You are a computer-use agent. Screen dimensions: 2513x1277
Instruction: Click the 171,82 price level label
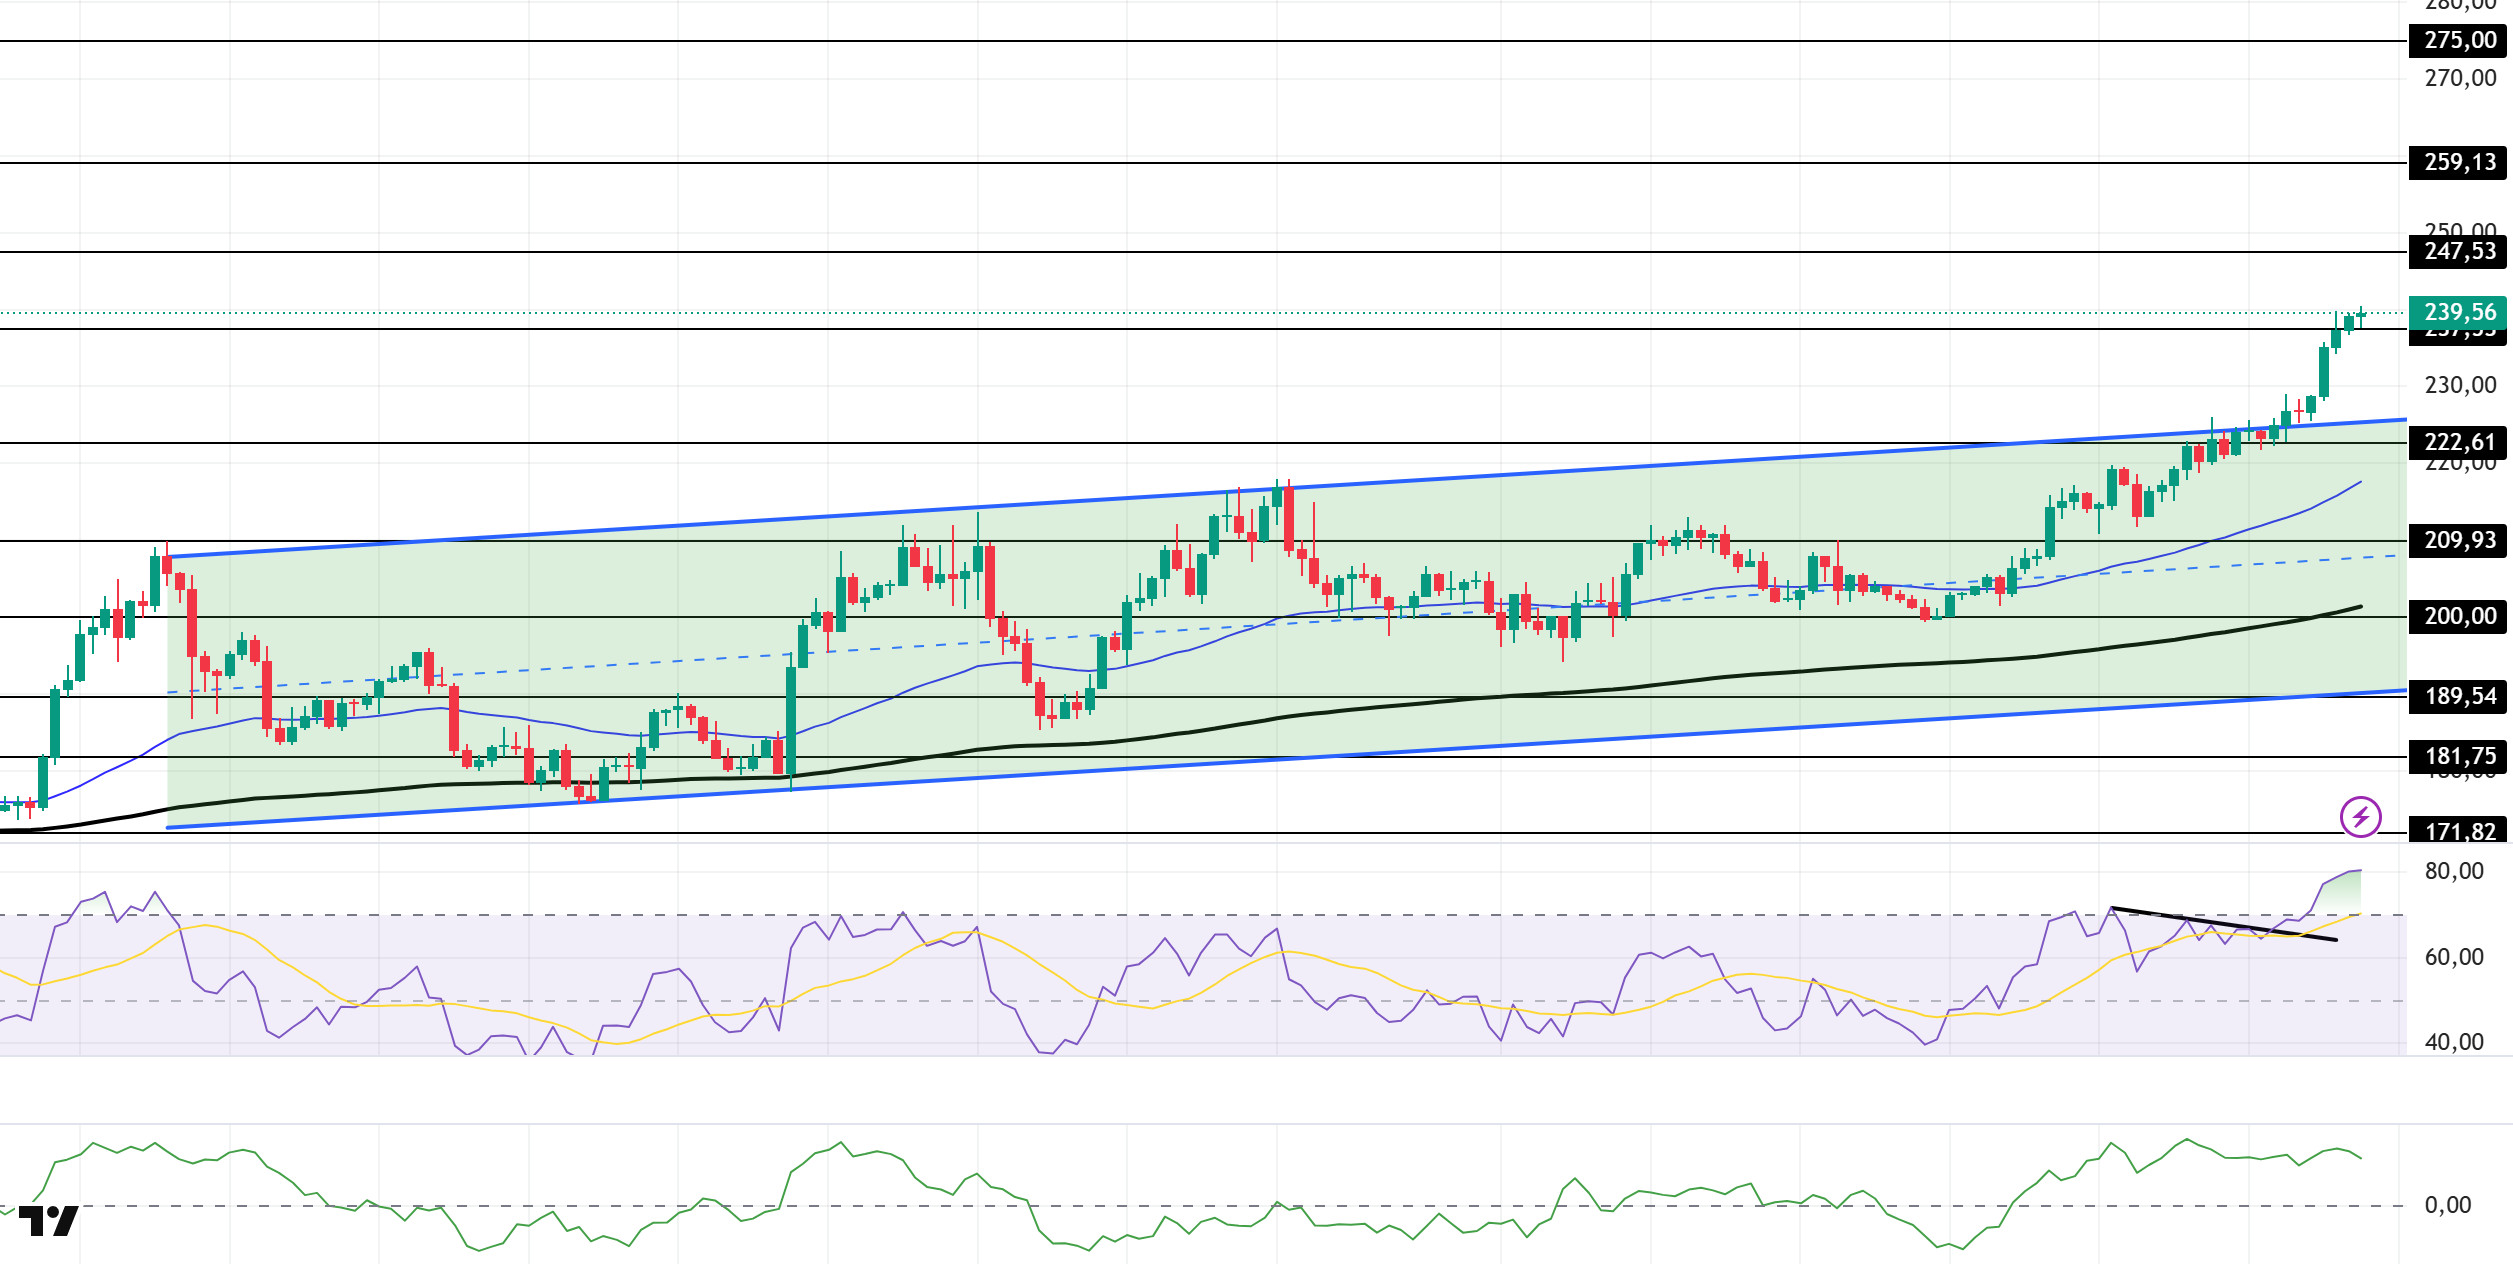pyautogui.click(x=2459, y=831)
